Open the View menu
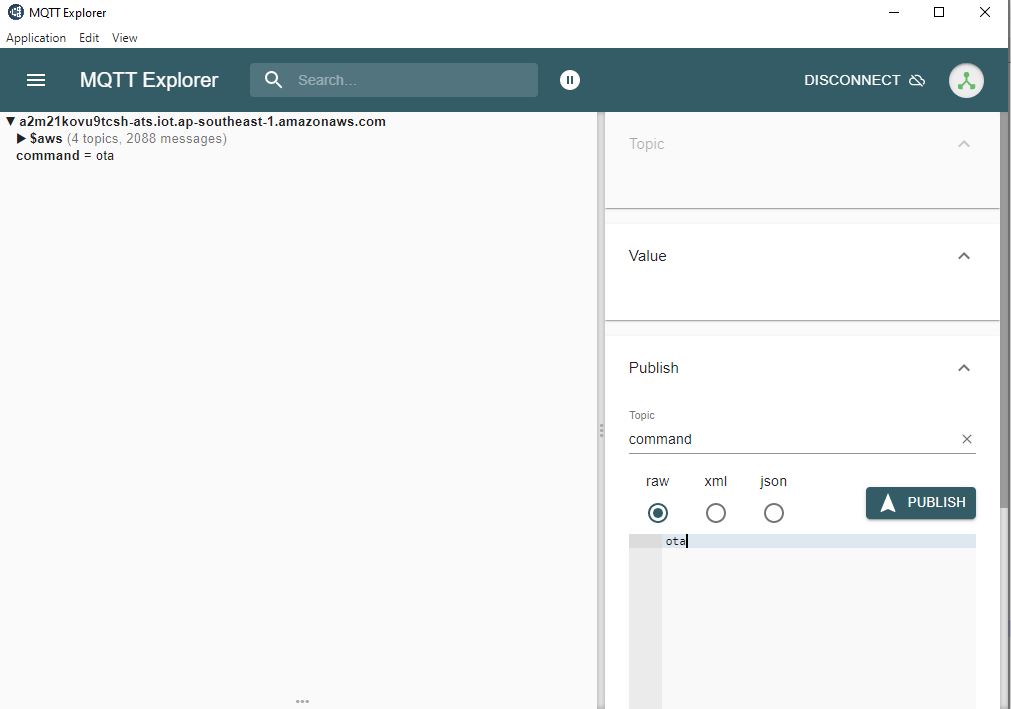Screen dimensions: 1011x709 pyautogui.click(x=124, y=37)
